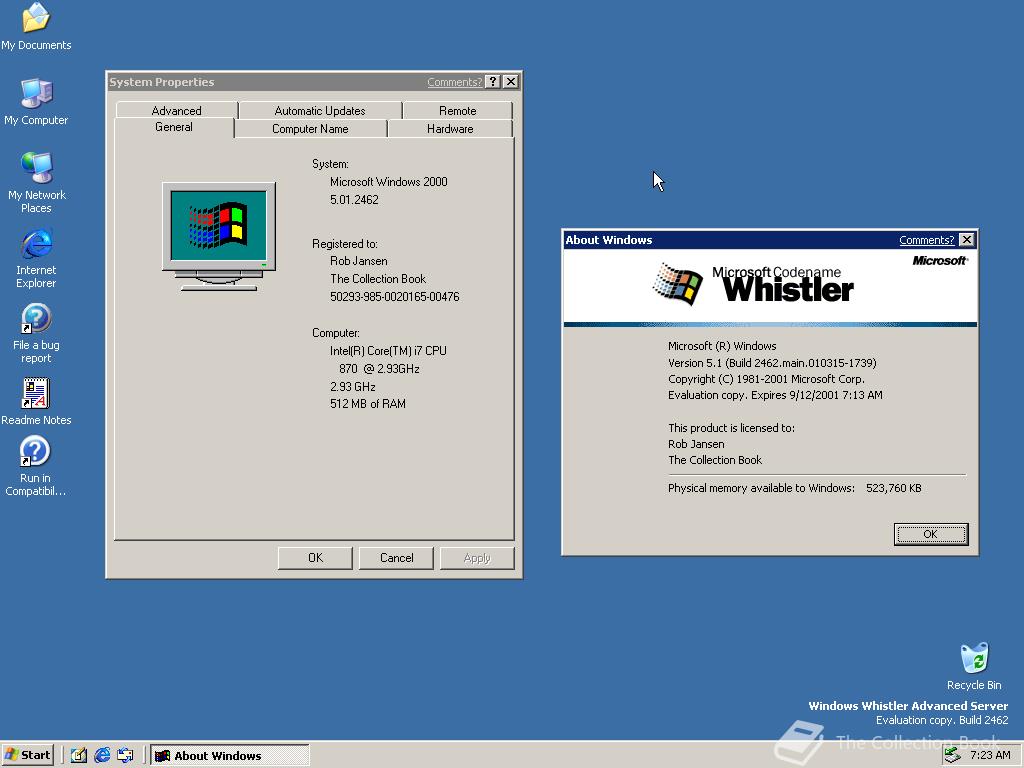Screen dimensions: 1024x768
Task: Click the product ID 50293-985-0020165-00476
Action: pyautogui.click(x=394, y=296)
